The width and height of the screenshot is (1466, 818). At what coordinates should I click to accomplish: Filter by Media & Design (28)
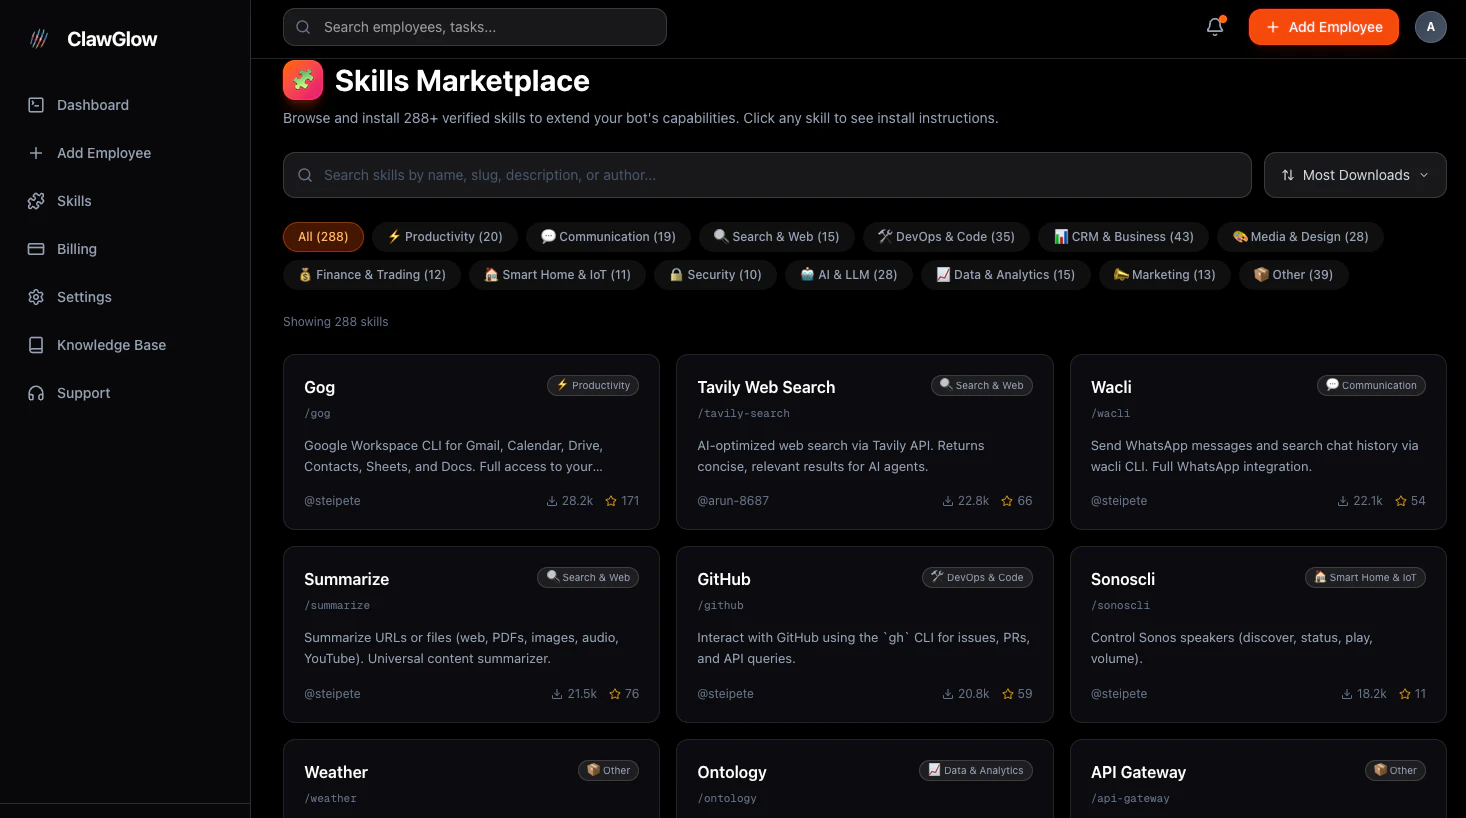pos(1300,237)
